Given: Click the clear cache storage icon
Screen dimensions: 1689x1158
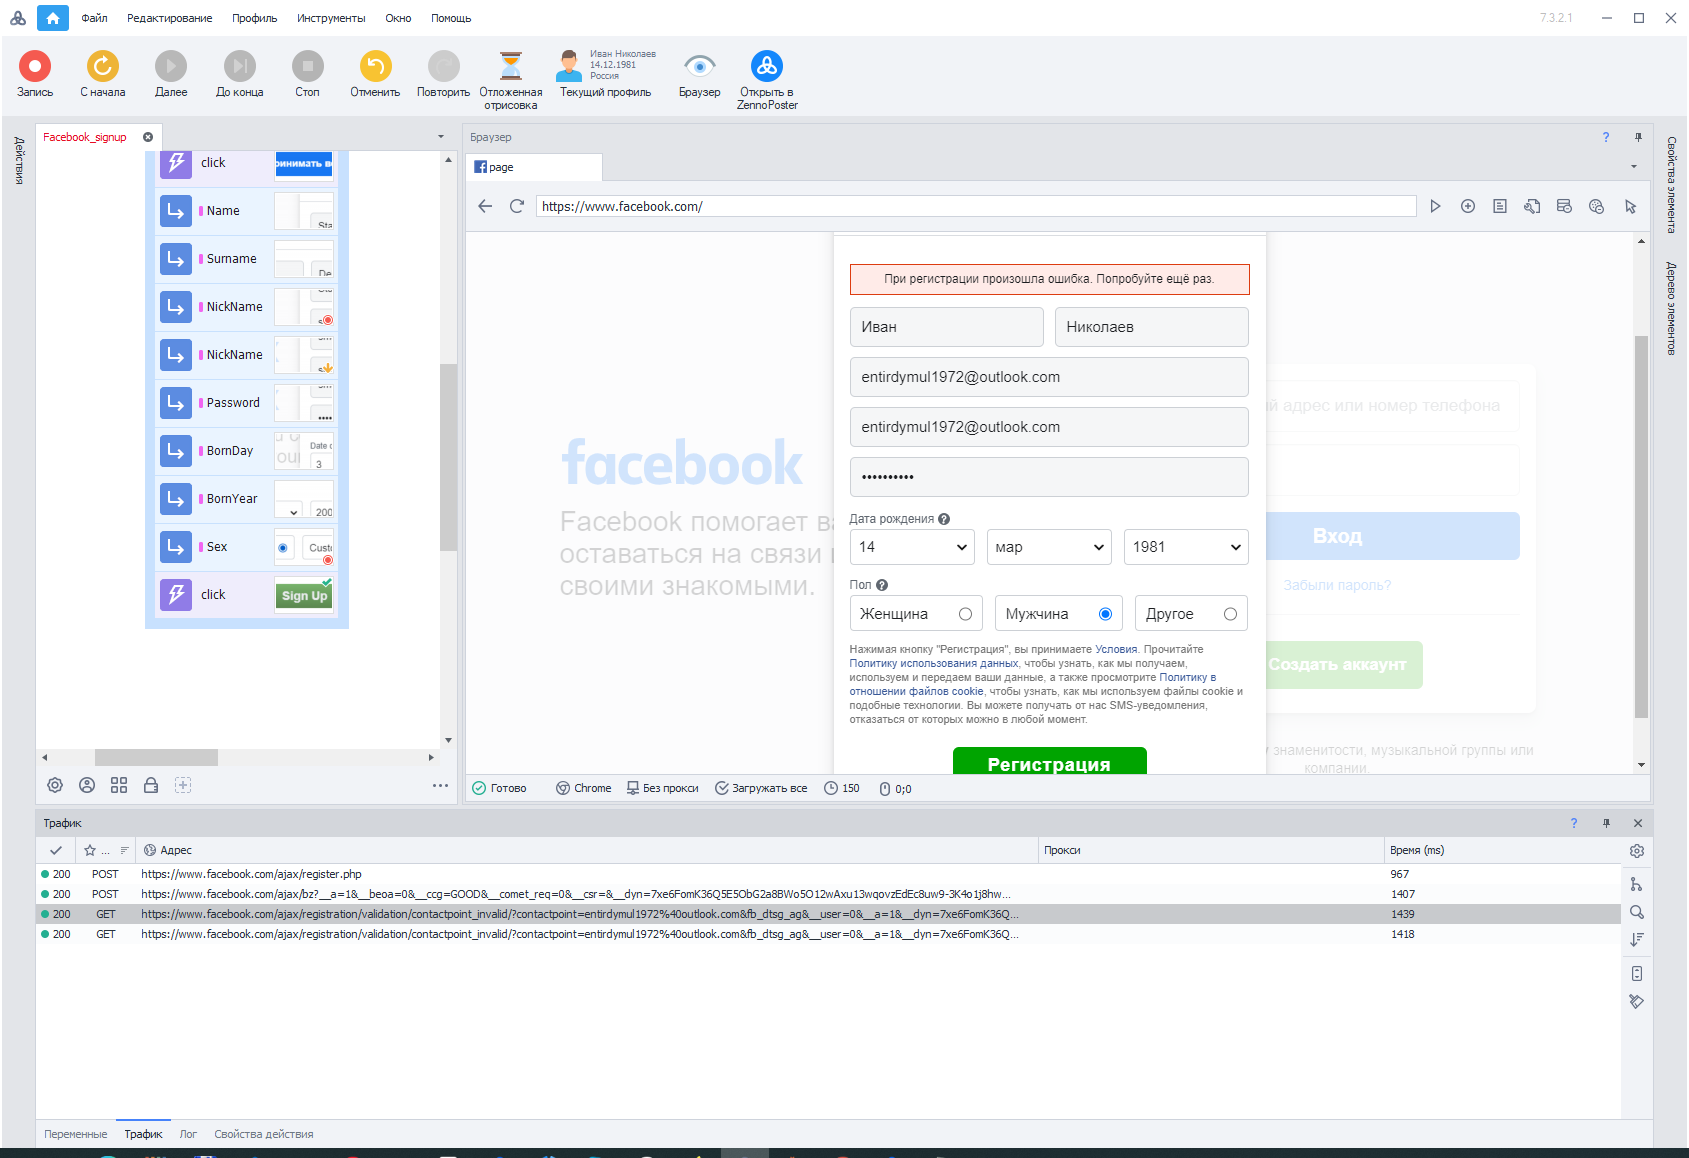Looking at the screenshot, I should coord(1564,206).
